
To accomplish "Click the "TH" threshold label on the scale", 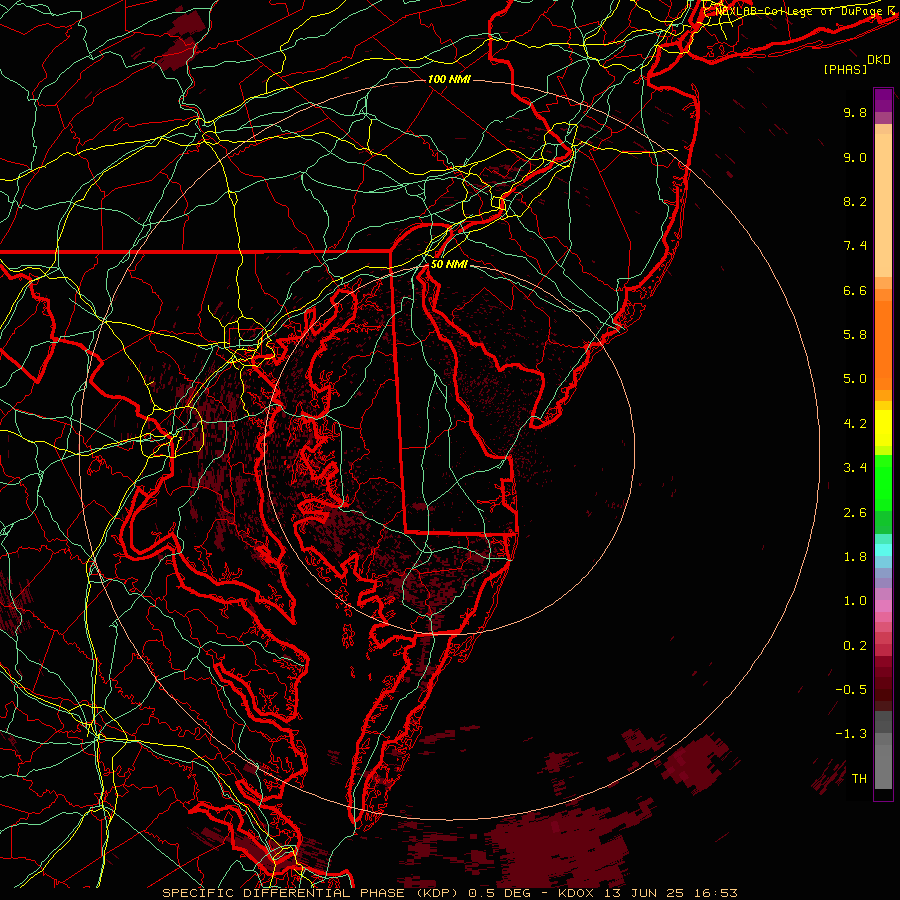I will point(859,778).
